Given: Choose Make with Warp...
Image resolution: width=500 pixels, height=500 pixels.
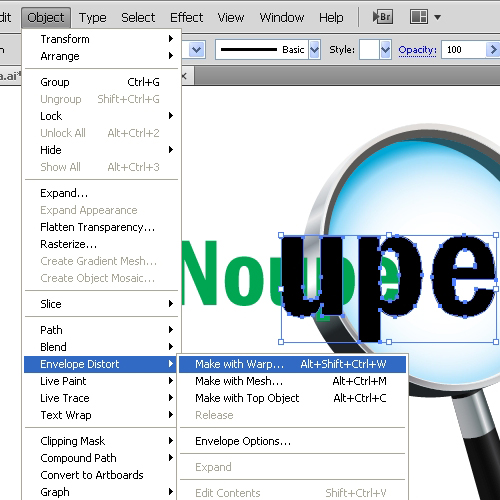Looking at the screenshot, I should (x=292, y=364).
